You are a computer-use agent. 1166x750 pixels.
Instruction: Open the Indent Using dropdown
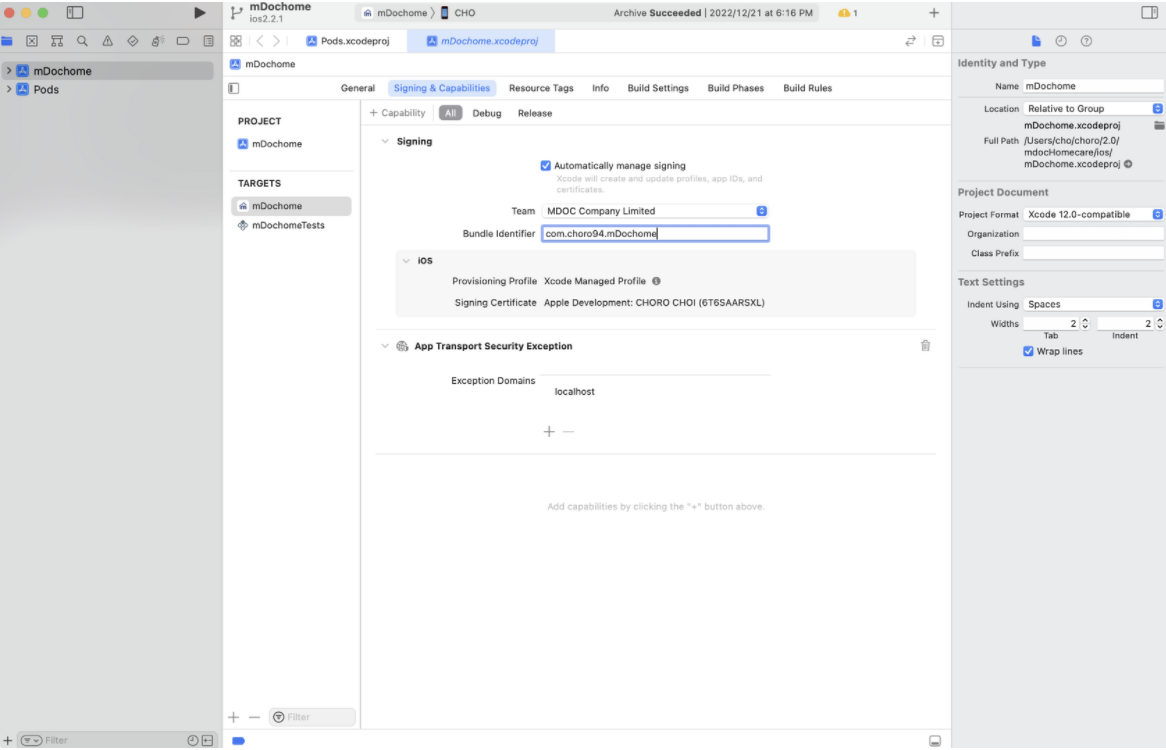tap(1093, 304)
